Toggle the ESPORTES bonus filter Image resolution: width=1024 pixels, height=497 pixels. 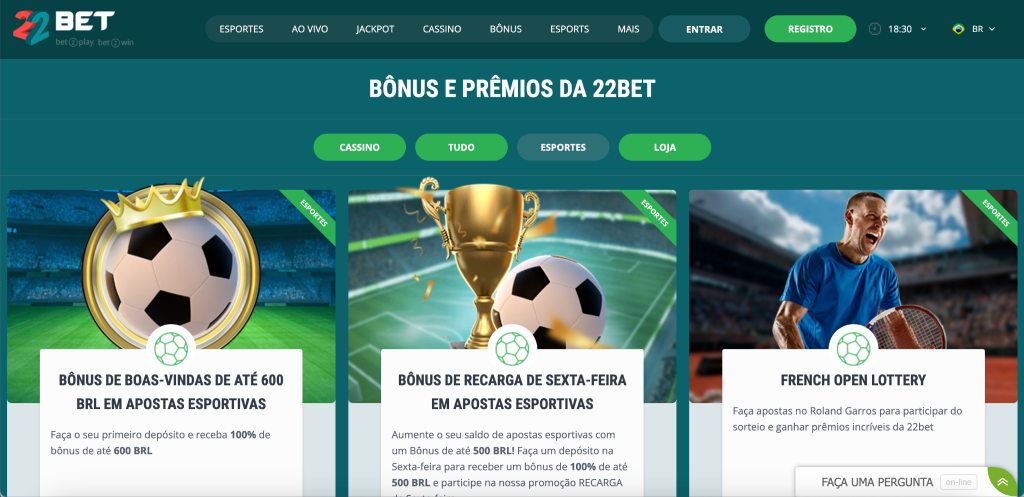tap(563, 147)
